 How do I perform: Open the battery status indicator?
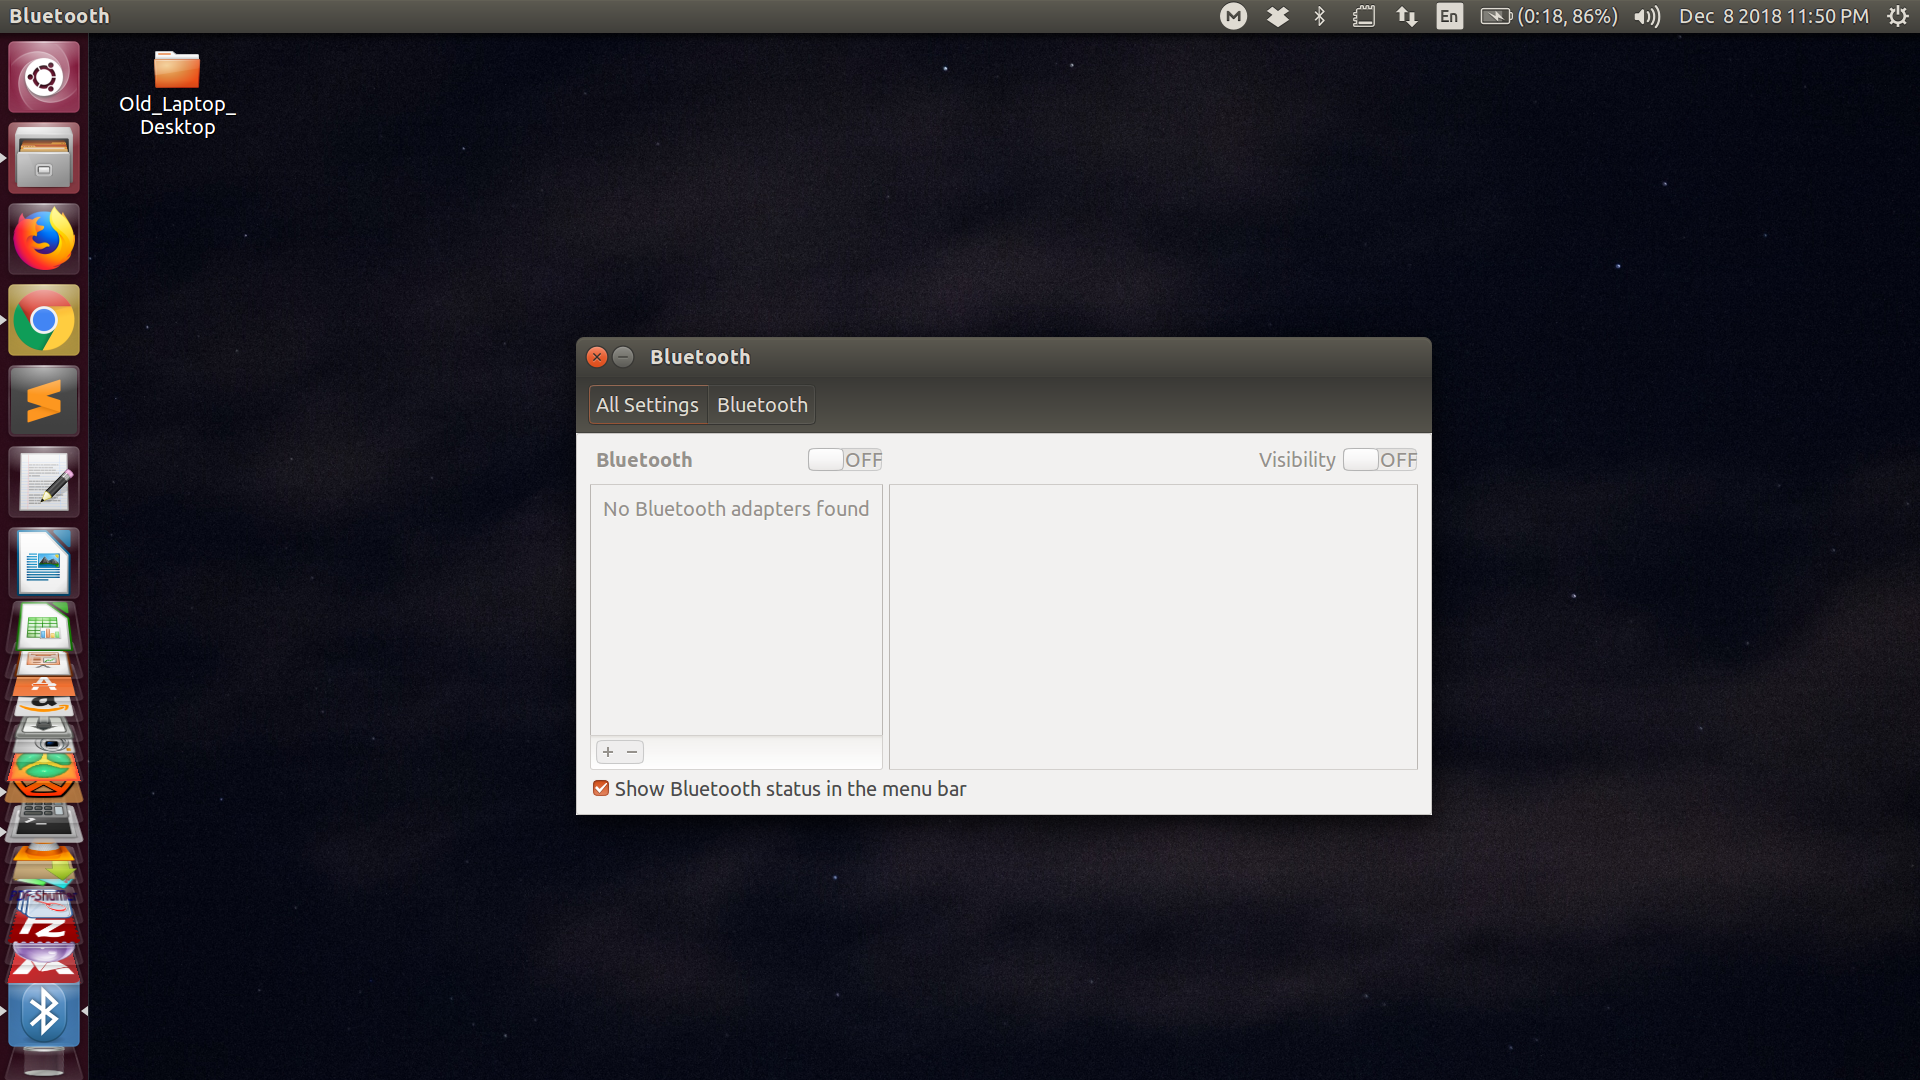tap(1549, 16)
